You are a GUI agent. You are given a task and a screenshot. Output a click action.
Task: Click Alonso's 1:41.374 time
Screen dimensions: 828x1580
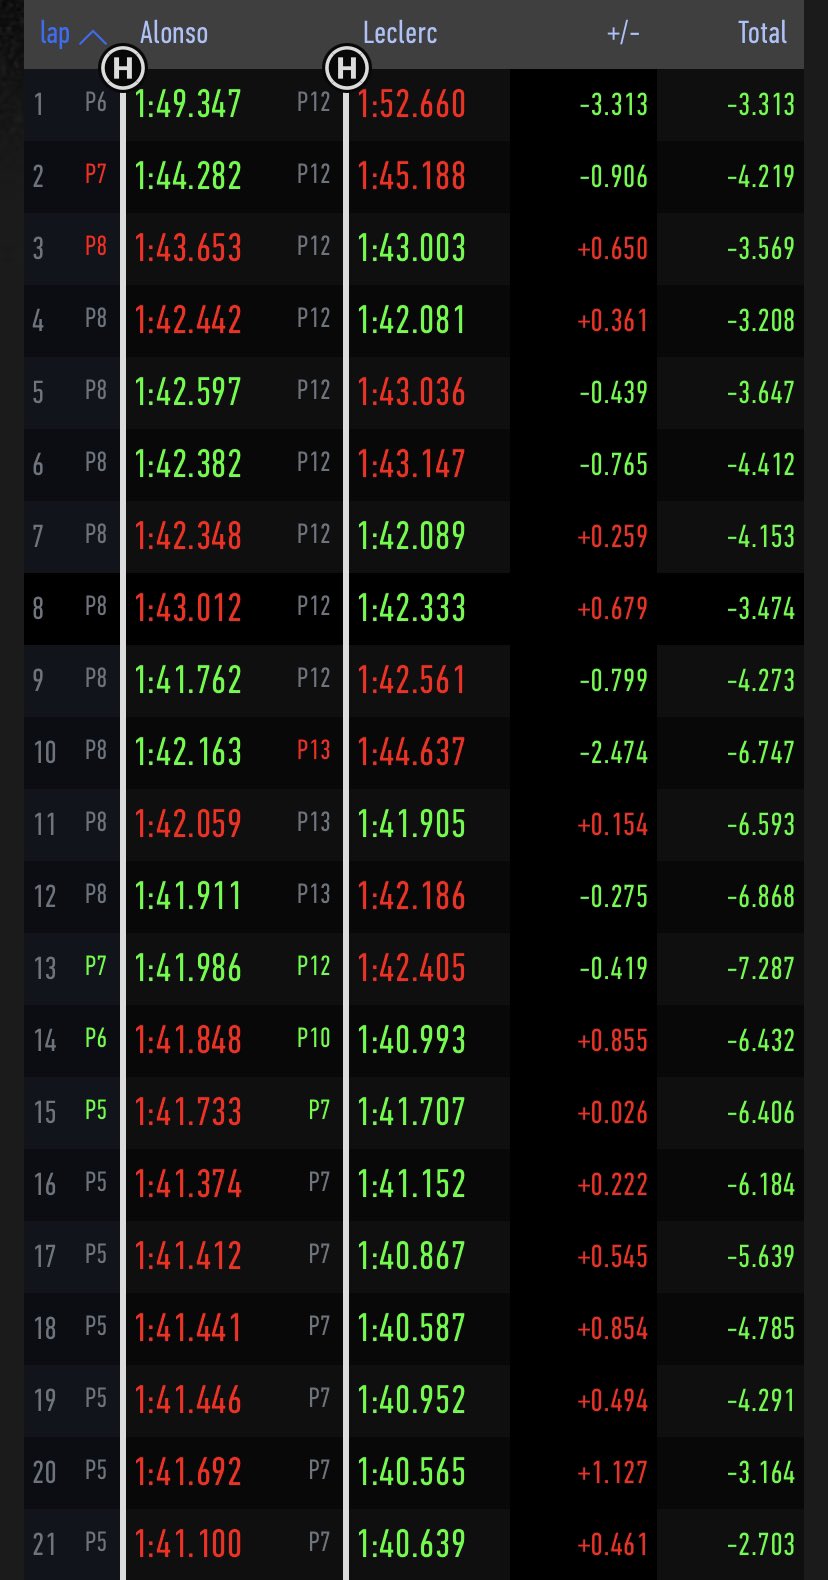tap(188, 1184)
